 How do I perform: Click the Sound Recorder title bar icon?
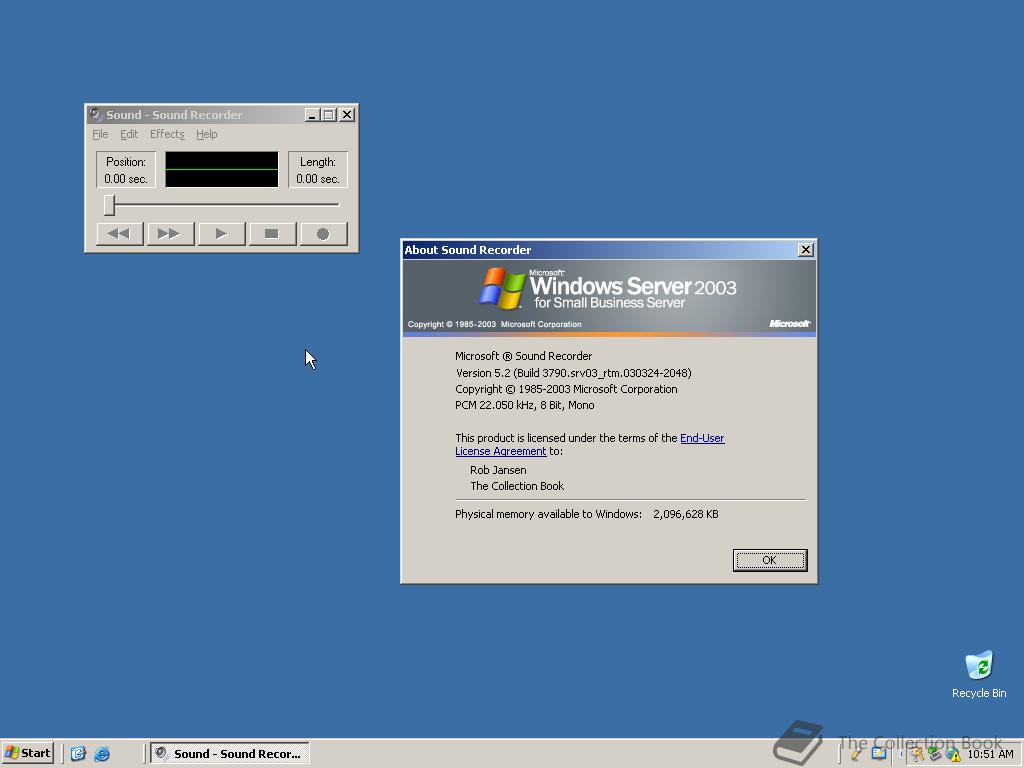96,114
